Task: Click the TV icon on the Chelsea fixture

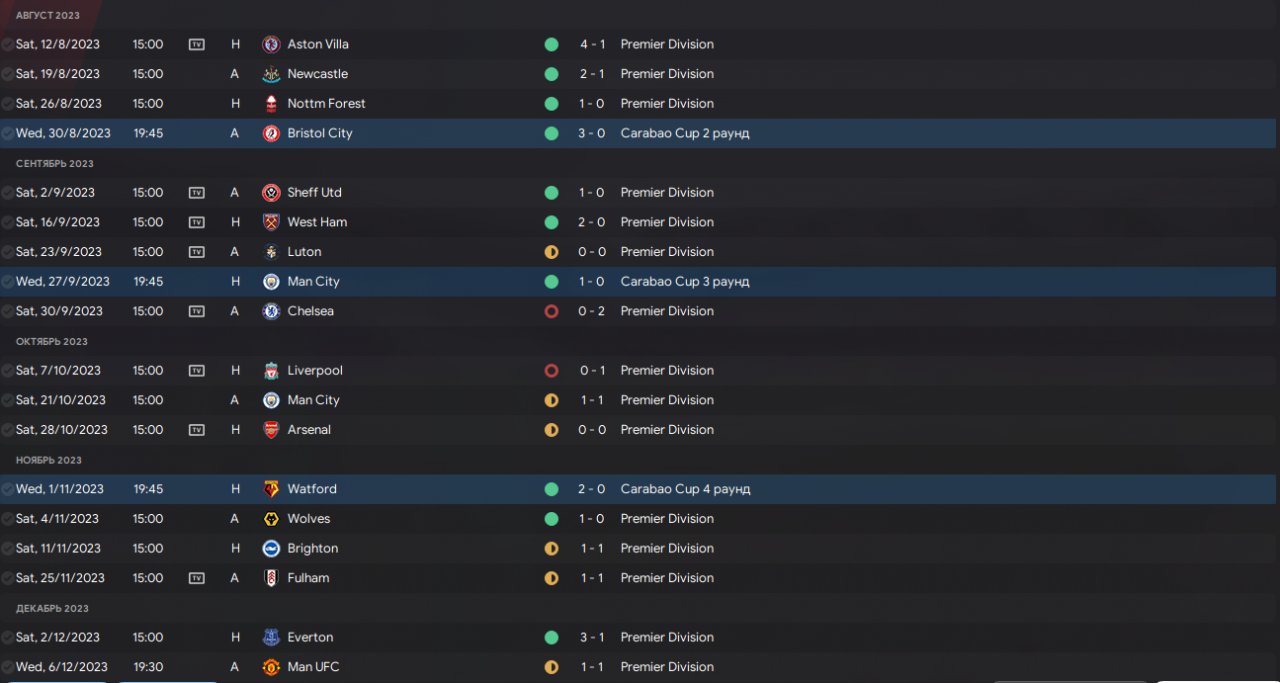Action: tap(197, 311)
